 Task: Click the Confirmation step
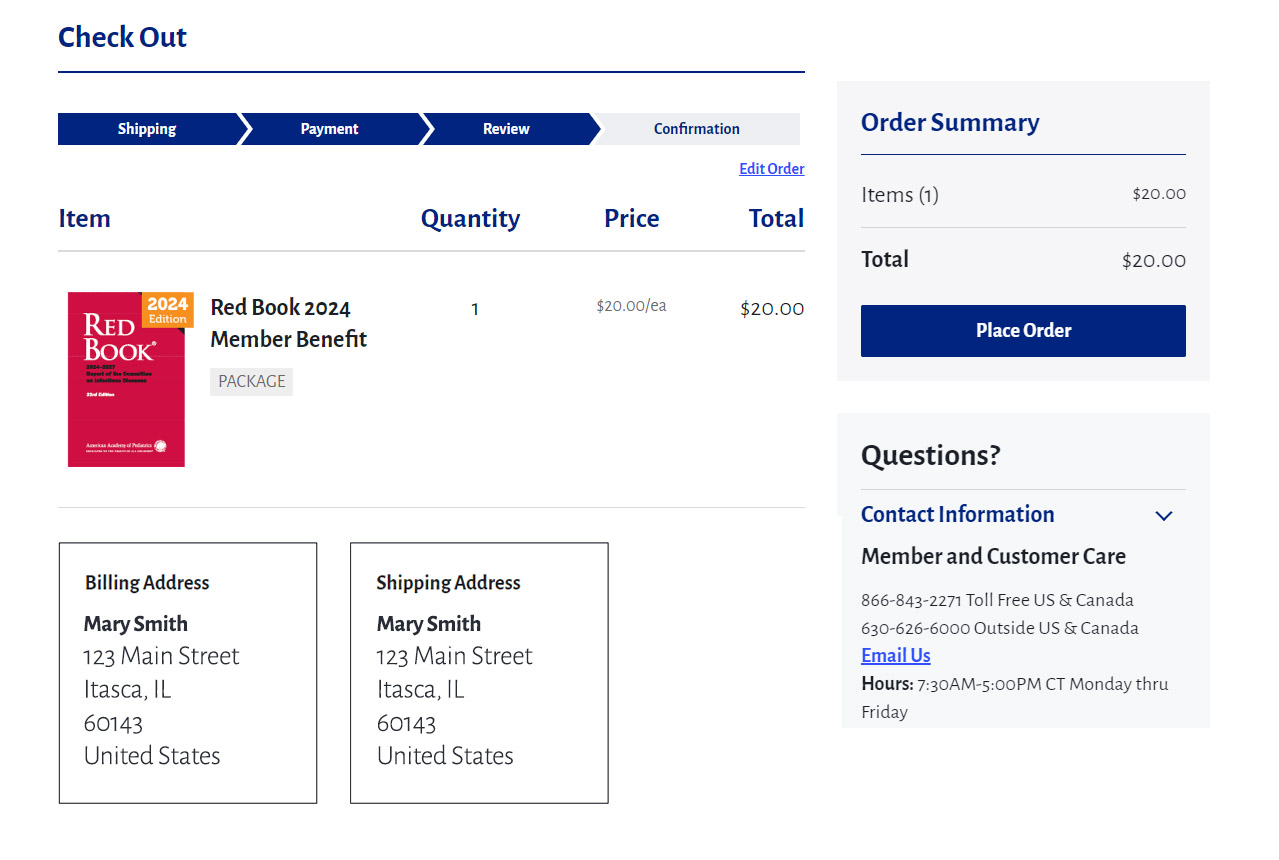(x=697, y=129)
